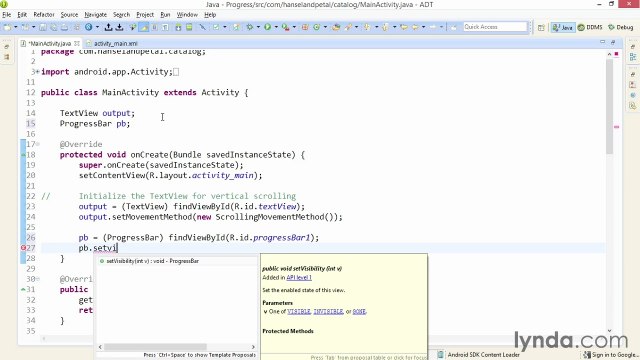Click the Forward navigation arrow icon
Viewport: 640px width, 360px height.
[x=433, y=27]
